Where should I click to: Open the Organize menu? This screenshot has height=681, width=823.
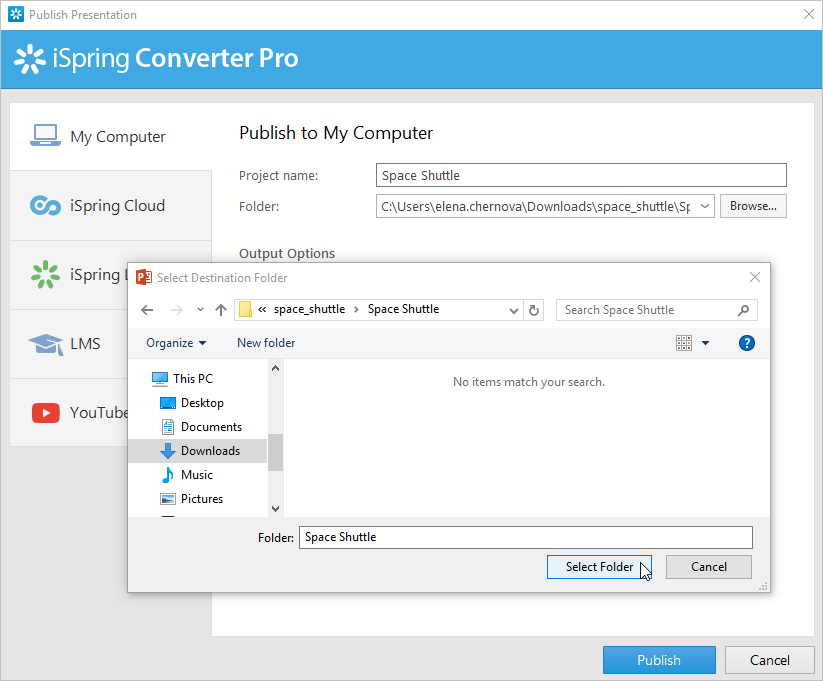tap(176, 343)
